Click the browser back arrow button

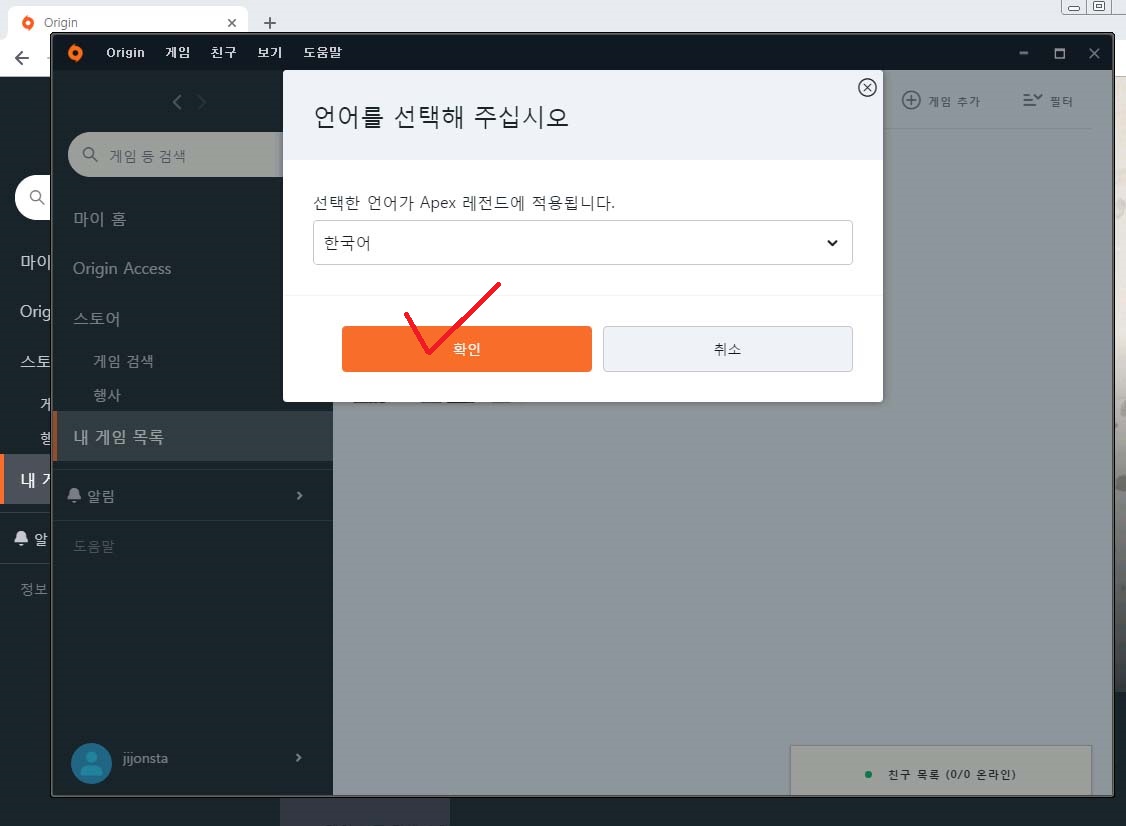tap(22, 58)
